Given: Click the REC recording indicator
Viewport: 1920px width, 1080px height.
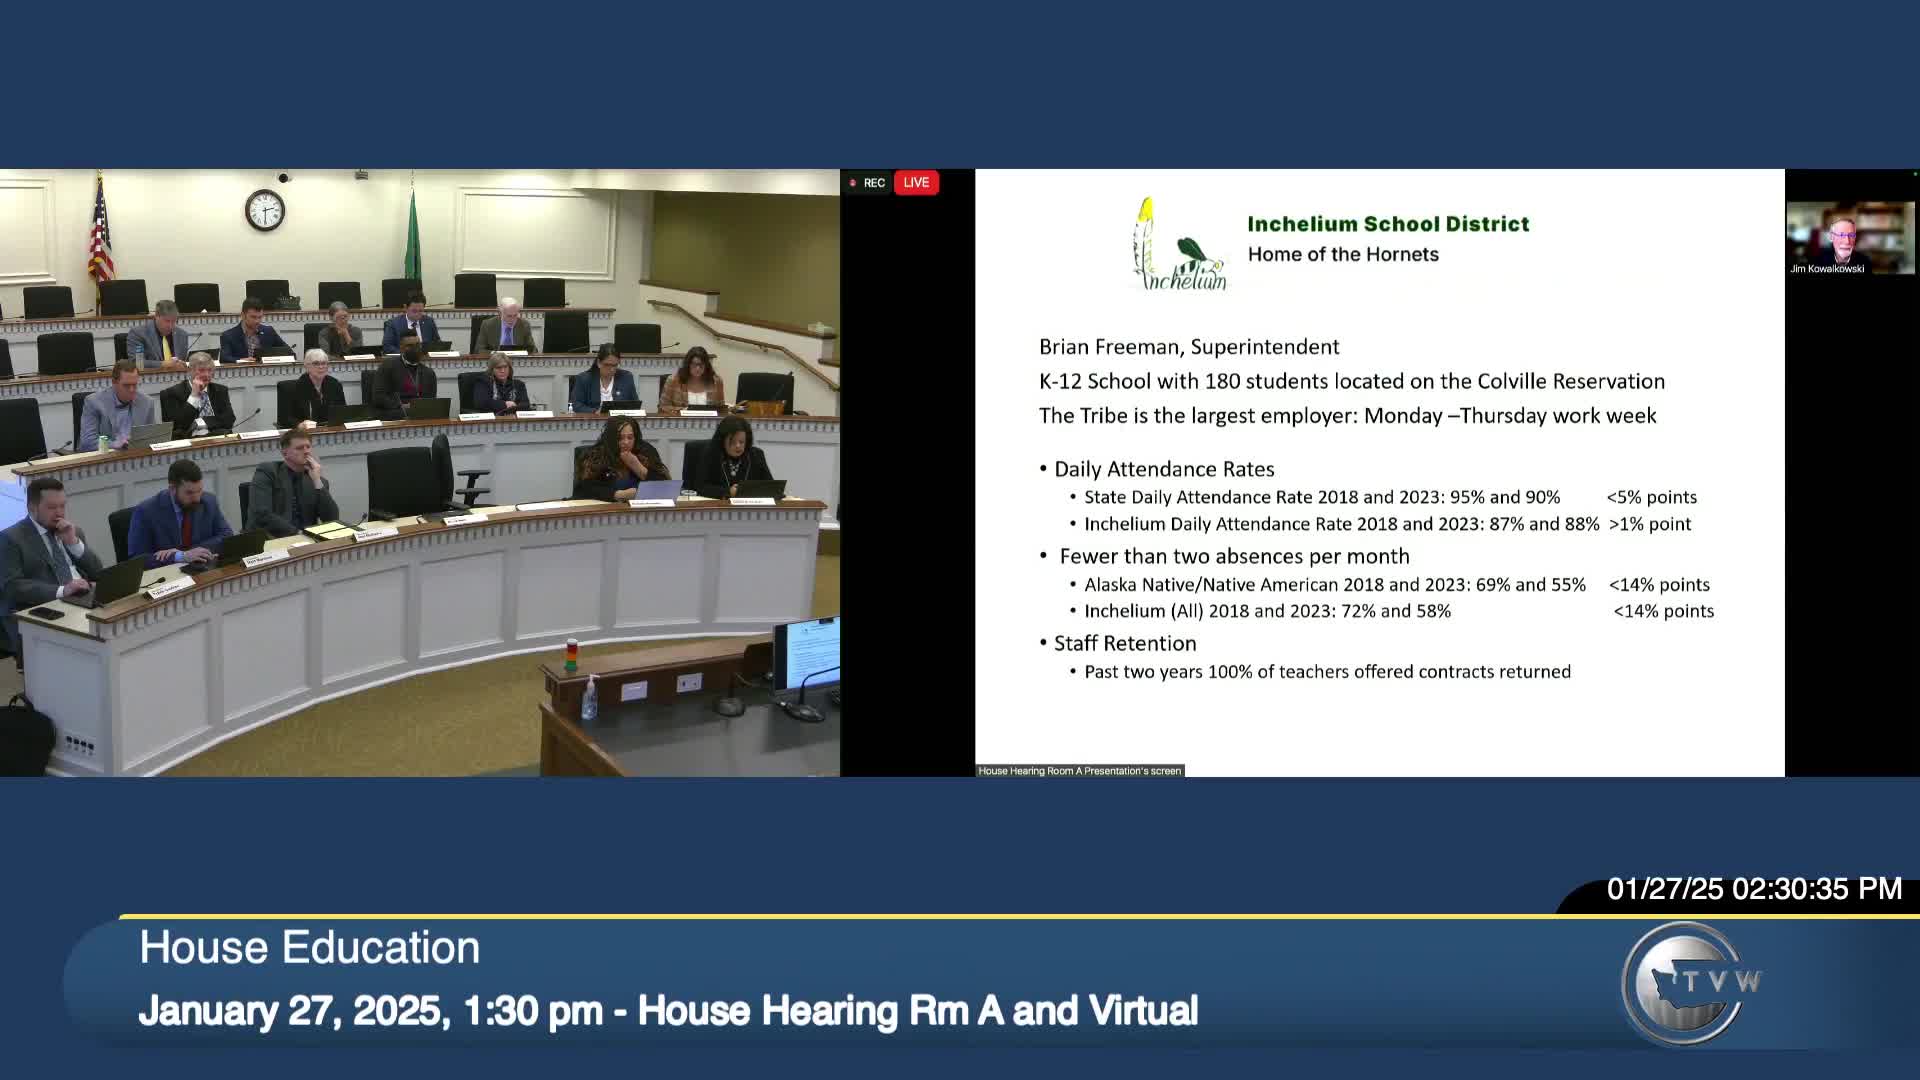Looking at the screenshot, I should pyautogui.click(x=868, y=183).
